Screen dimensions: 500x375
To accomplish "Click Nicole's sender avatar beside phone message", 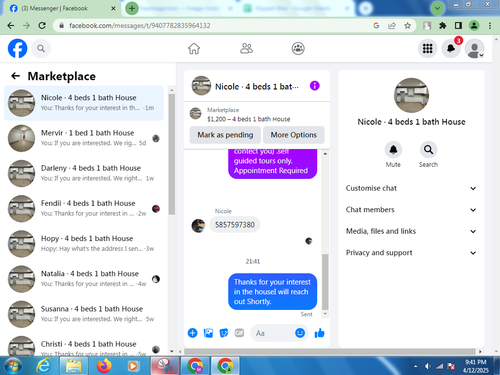I will point(198,226).
